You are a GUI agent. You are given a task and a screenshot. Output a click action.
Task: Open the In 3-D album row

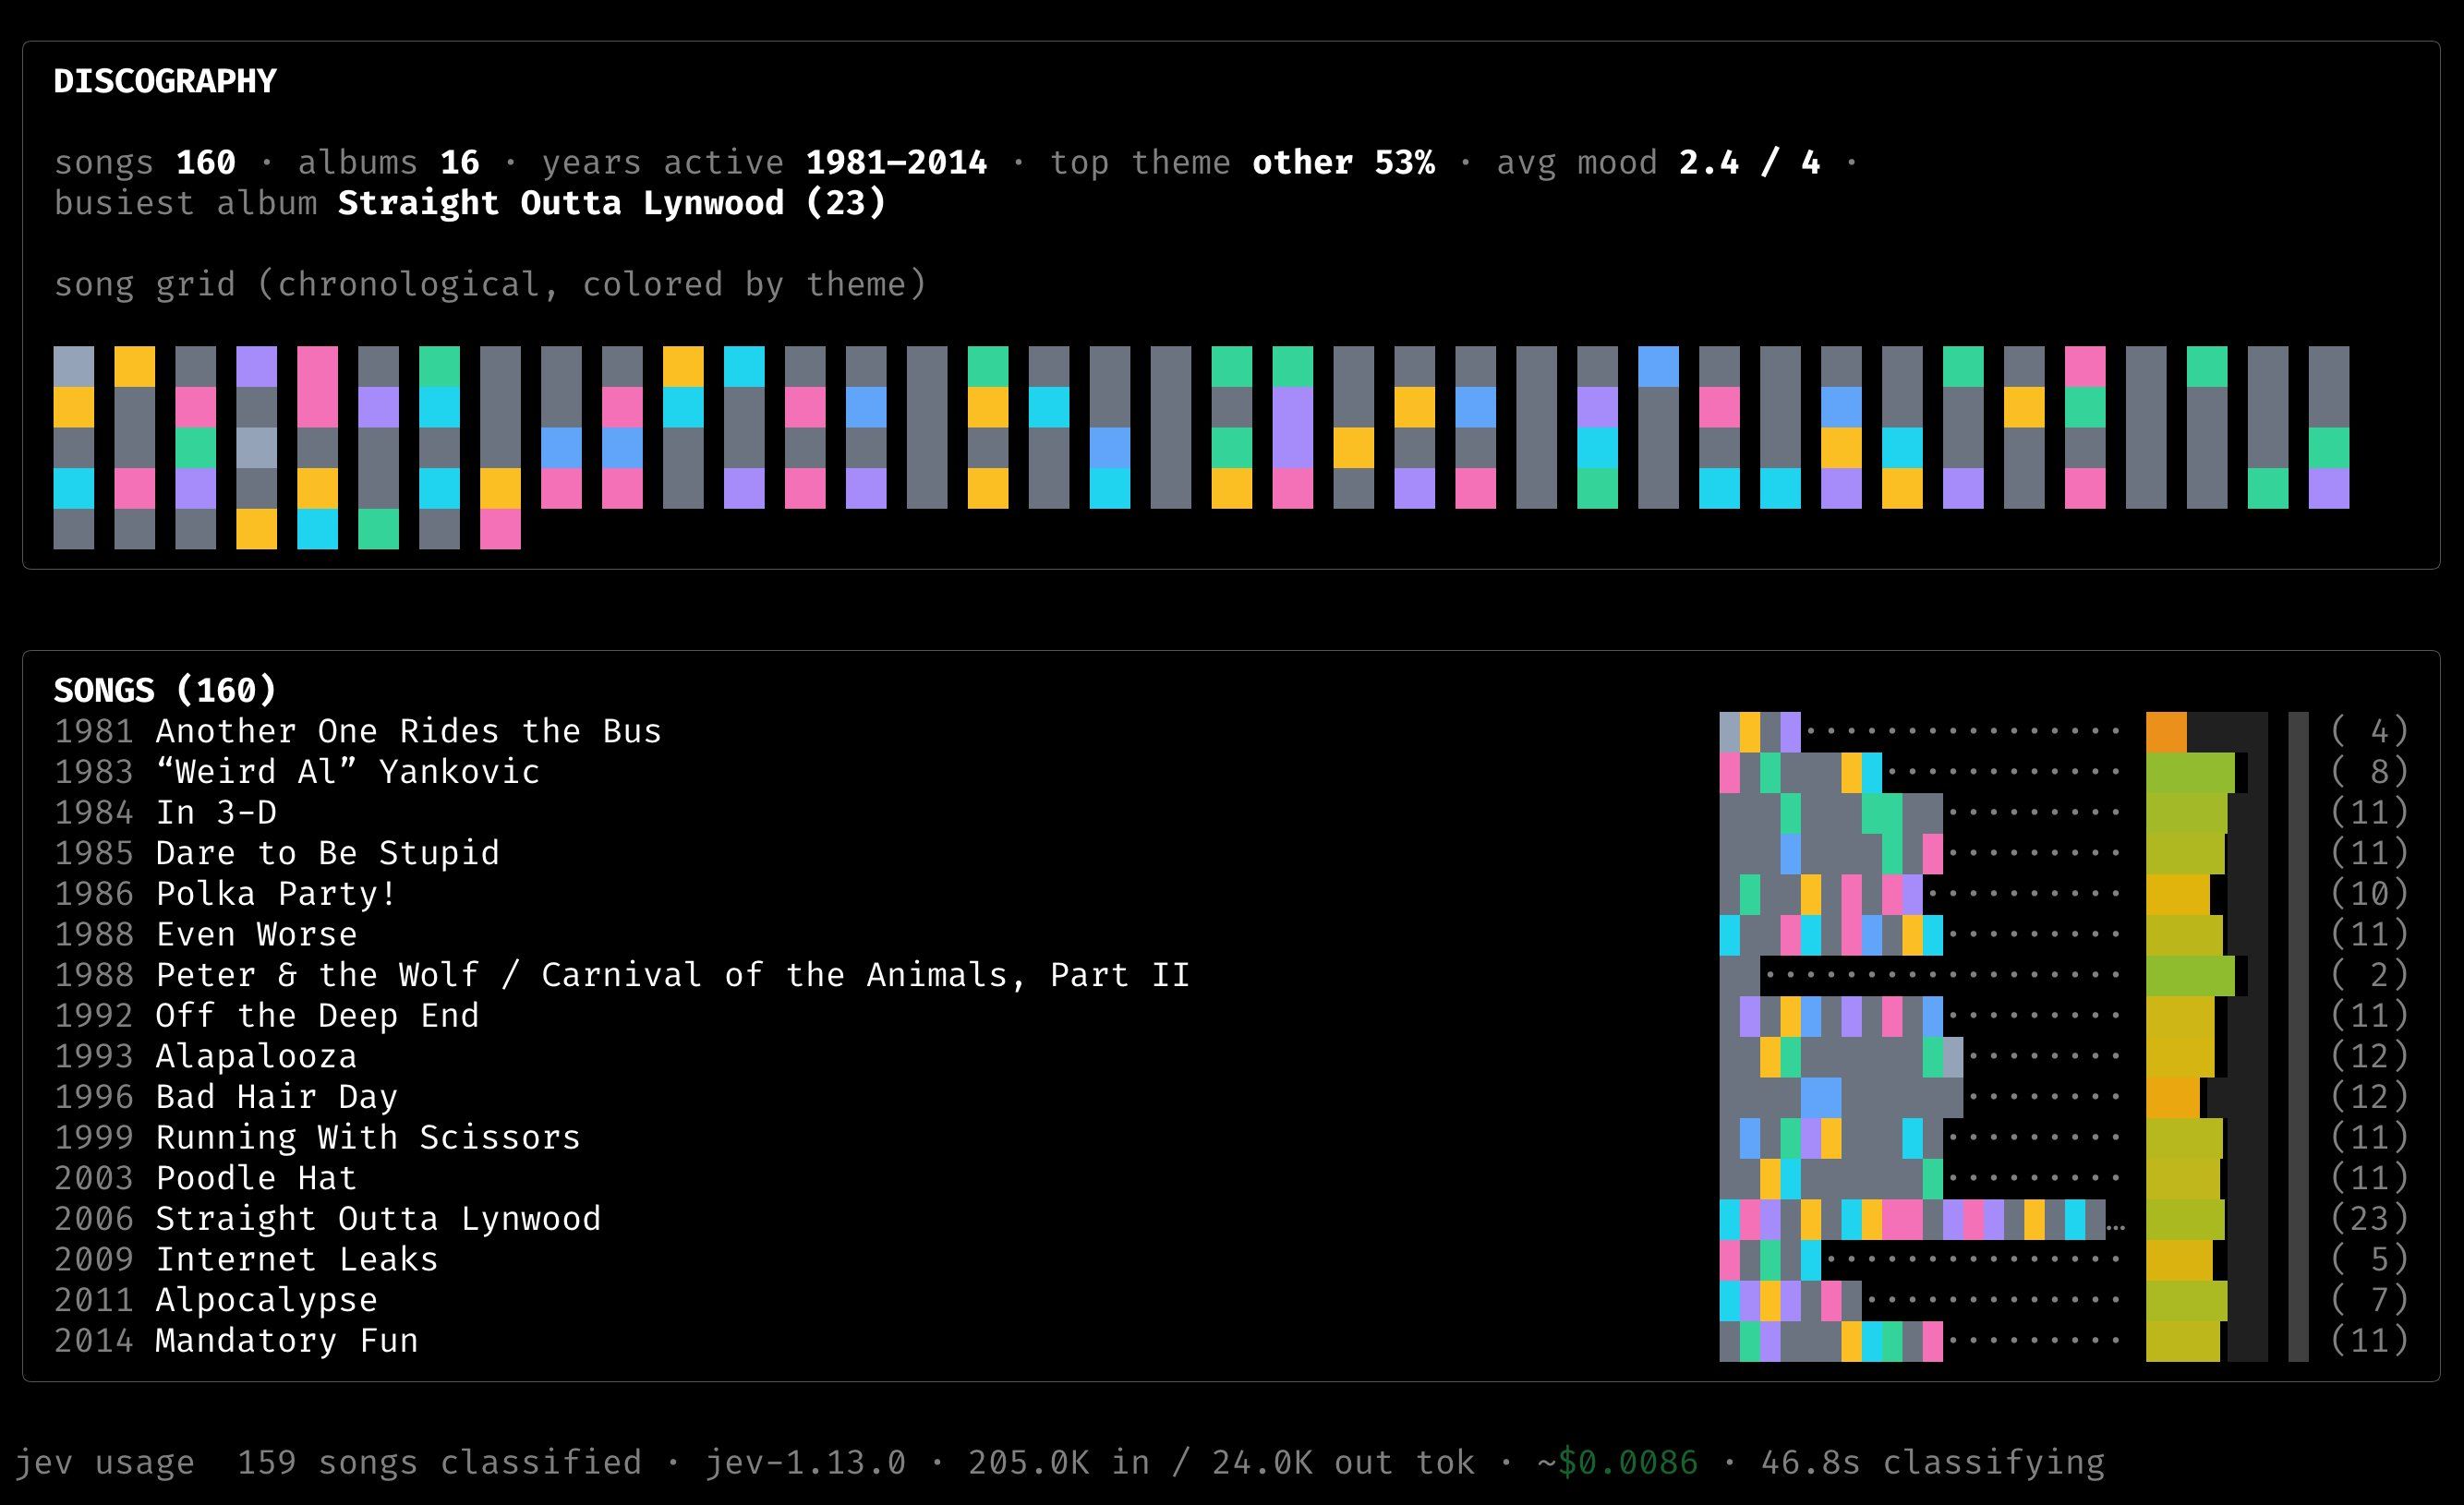[x=1231, y=813]
